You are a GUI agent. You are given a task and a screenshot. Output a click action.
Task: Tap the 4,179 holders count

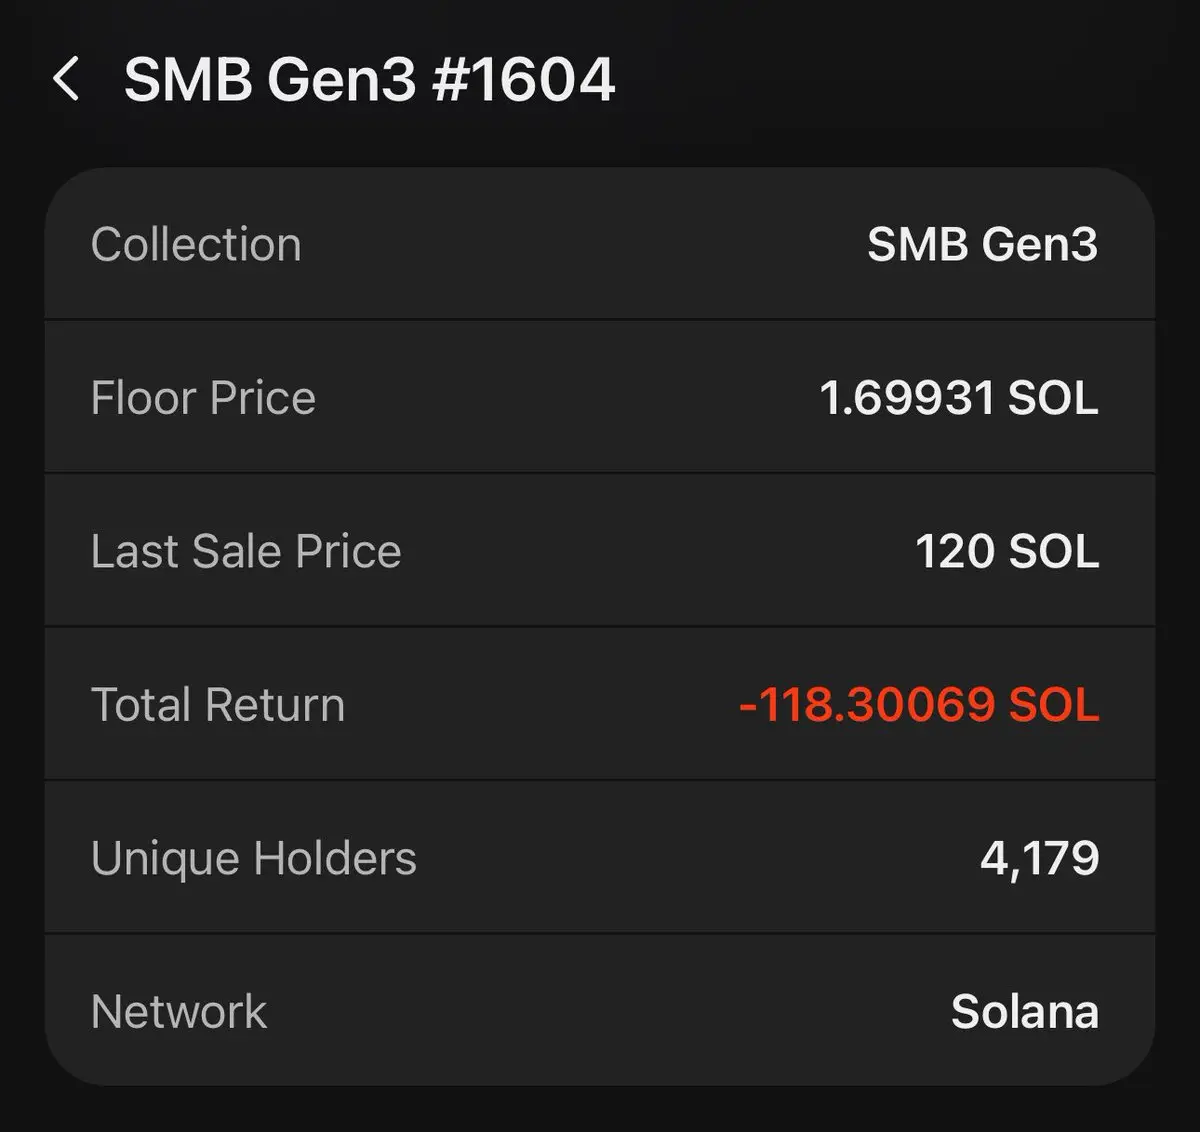pos(1039,858)
